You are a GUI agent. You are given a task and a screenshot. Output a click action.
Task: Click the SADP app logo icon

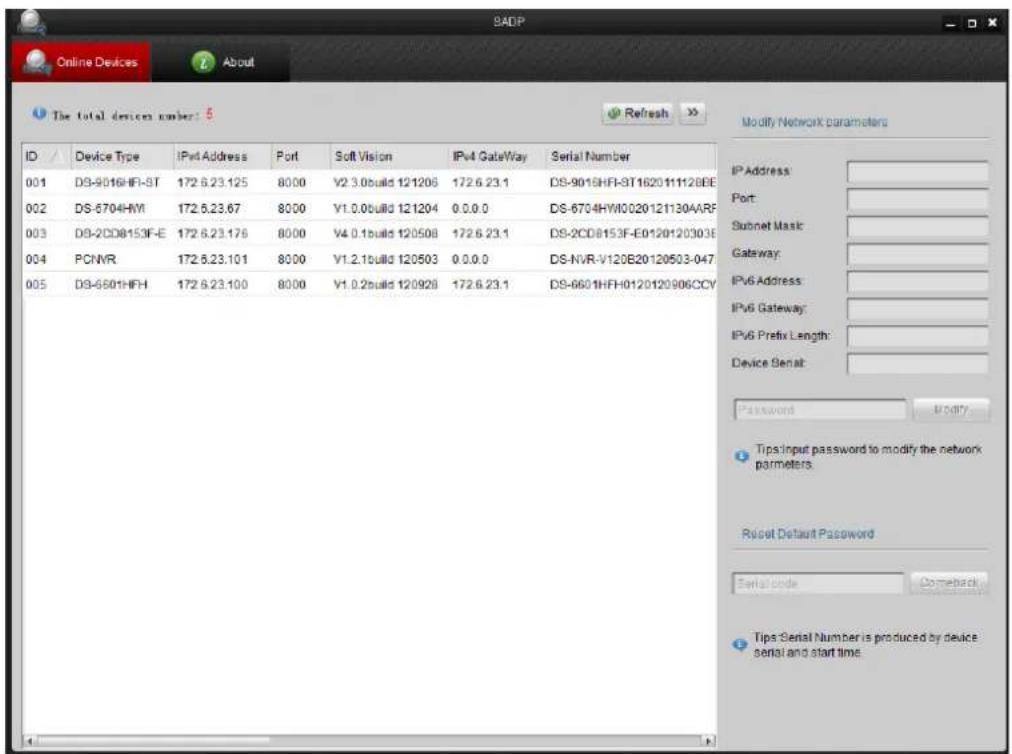point(31,22)
